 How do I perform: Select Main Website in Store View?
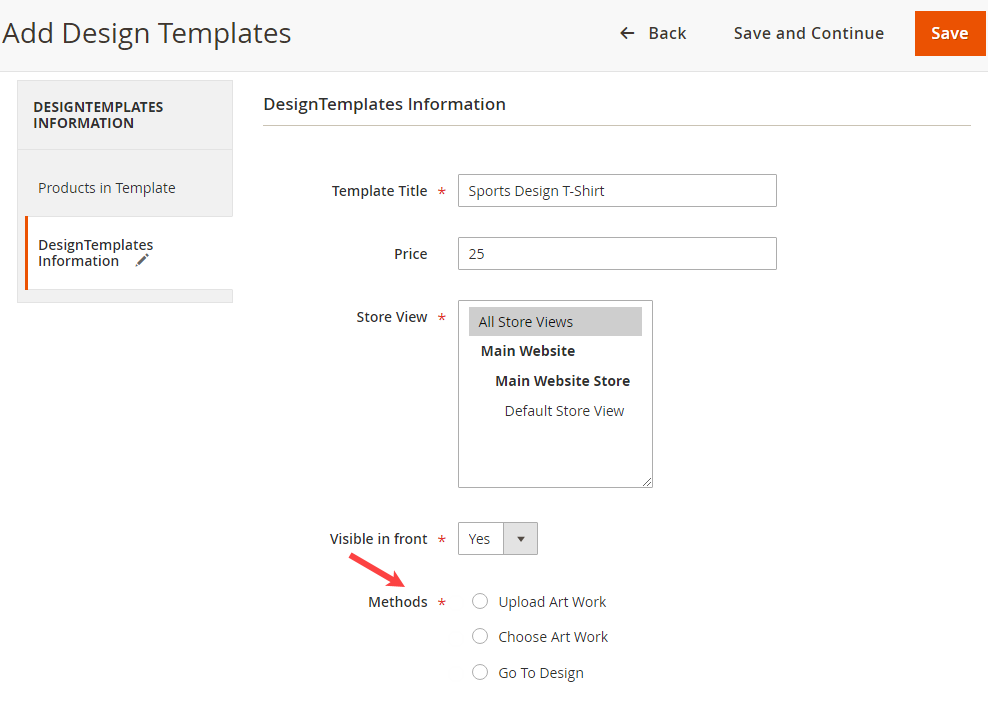pos(528,351)
